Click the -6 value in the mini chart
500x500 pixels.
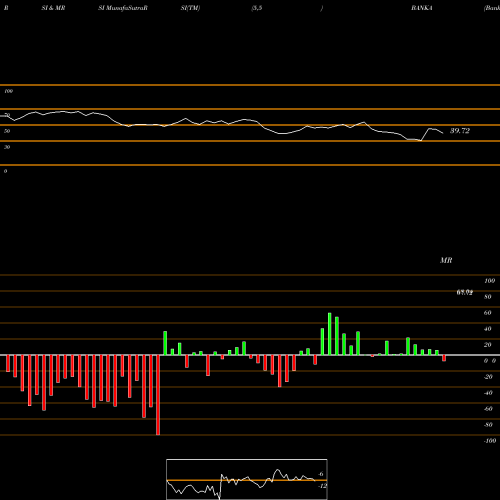(x=320, y=474)
